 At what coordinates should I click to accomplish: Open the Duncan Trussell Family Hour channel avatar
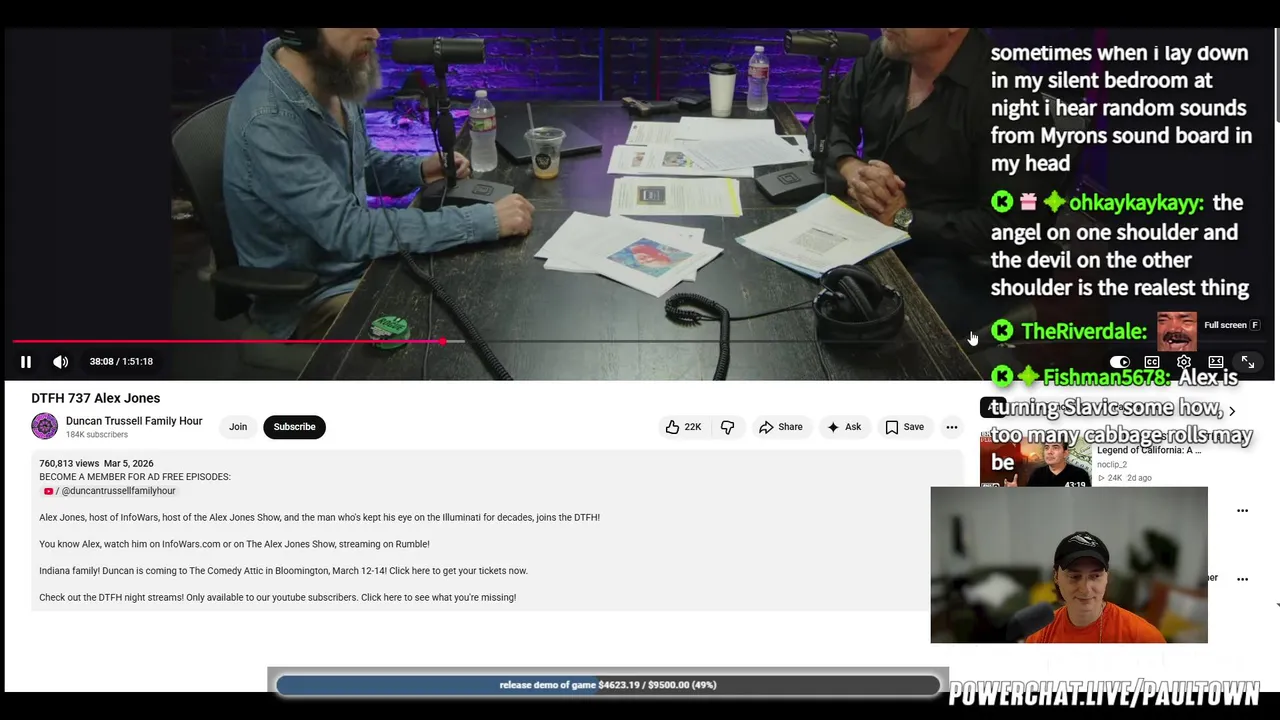pyautogui.click(x=44, y=427)
